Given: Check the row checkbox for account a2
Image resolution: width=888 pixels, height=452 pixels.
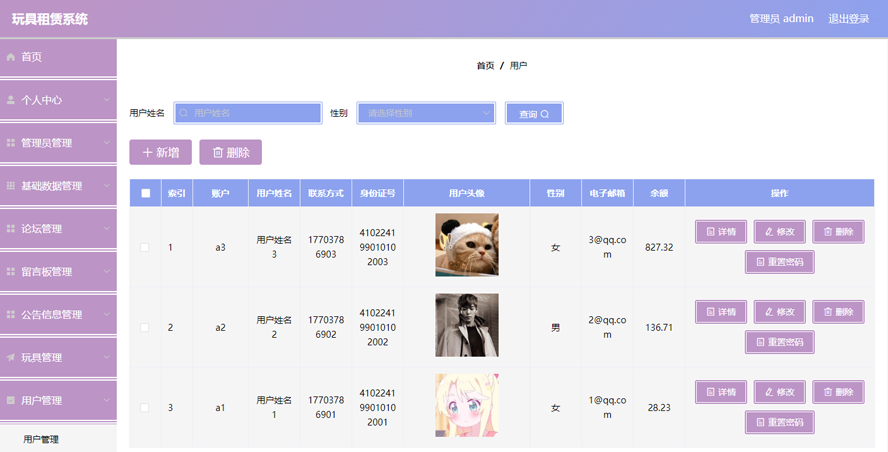Looking at the screenshot, I should (x=144, y=327).
